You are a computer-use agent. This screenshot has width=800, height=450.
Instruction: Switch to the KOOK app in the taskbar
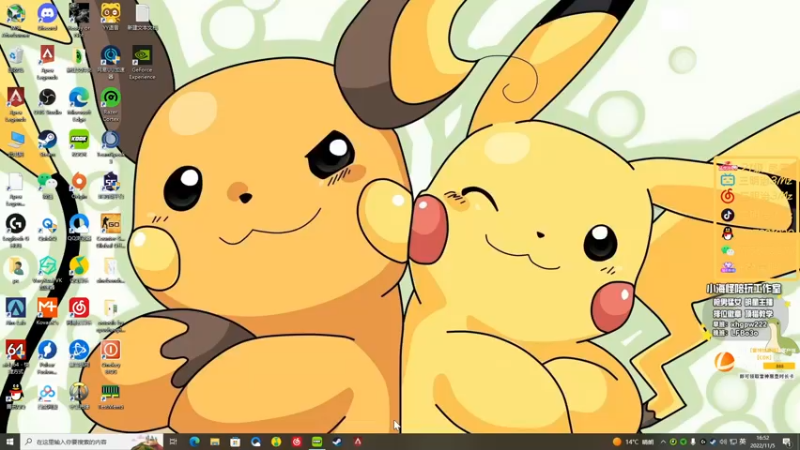coord(317,442)
